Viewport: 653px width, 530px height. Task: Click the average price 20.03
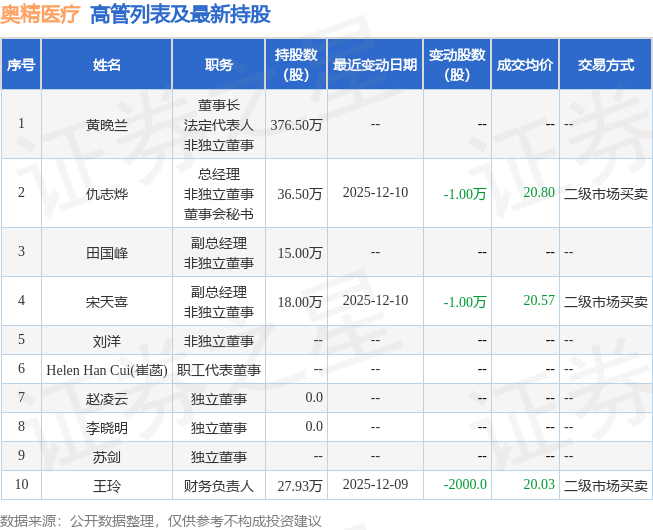[539, 484]
